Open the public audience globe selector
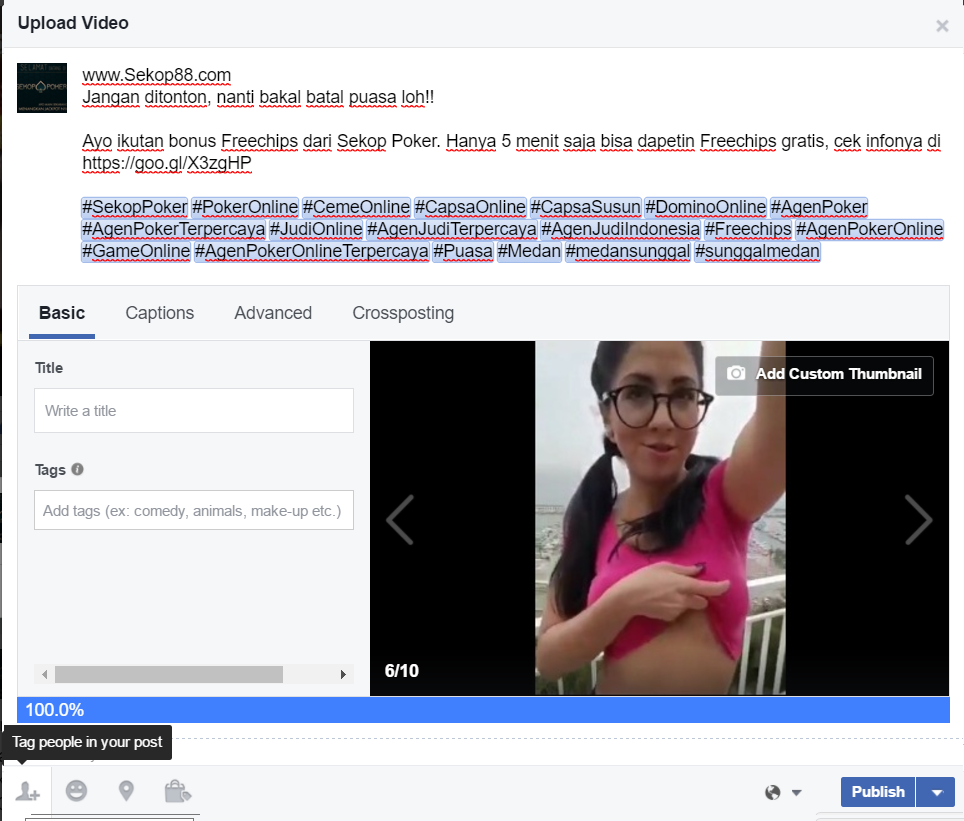 tap(783, 792)
